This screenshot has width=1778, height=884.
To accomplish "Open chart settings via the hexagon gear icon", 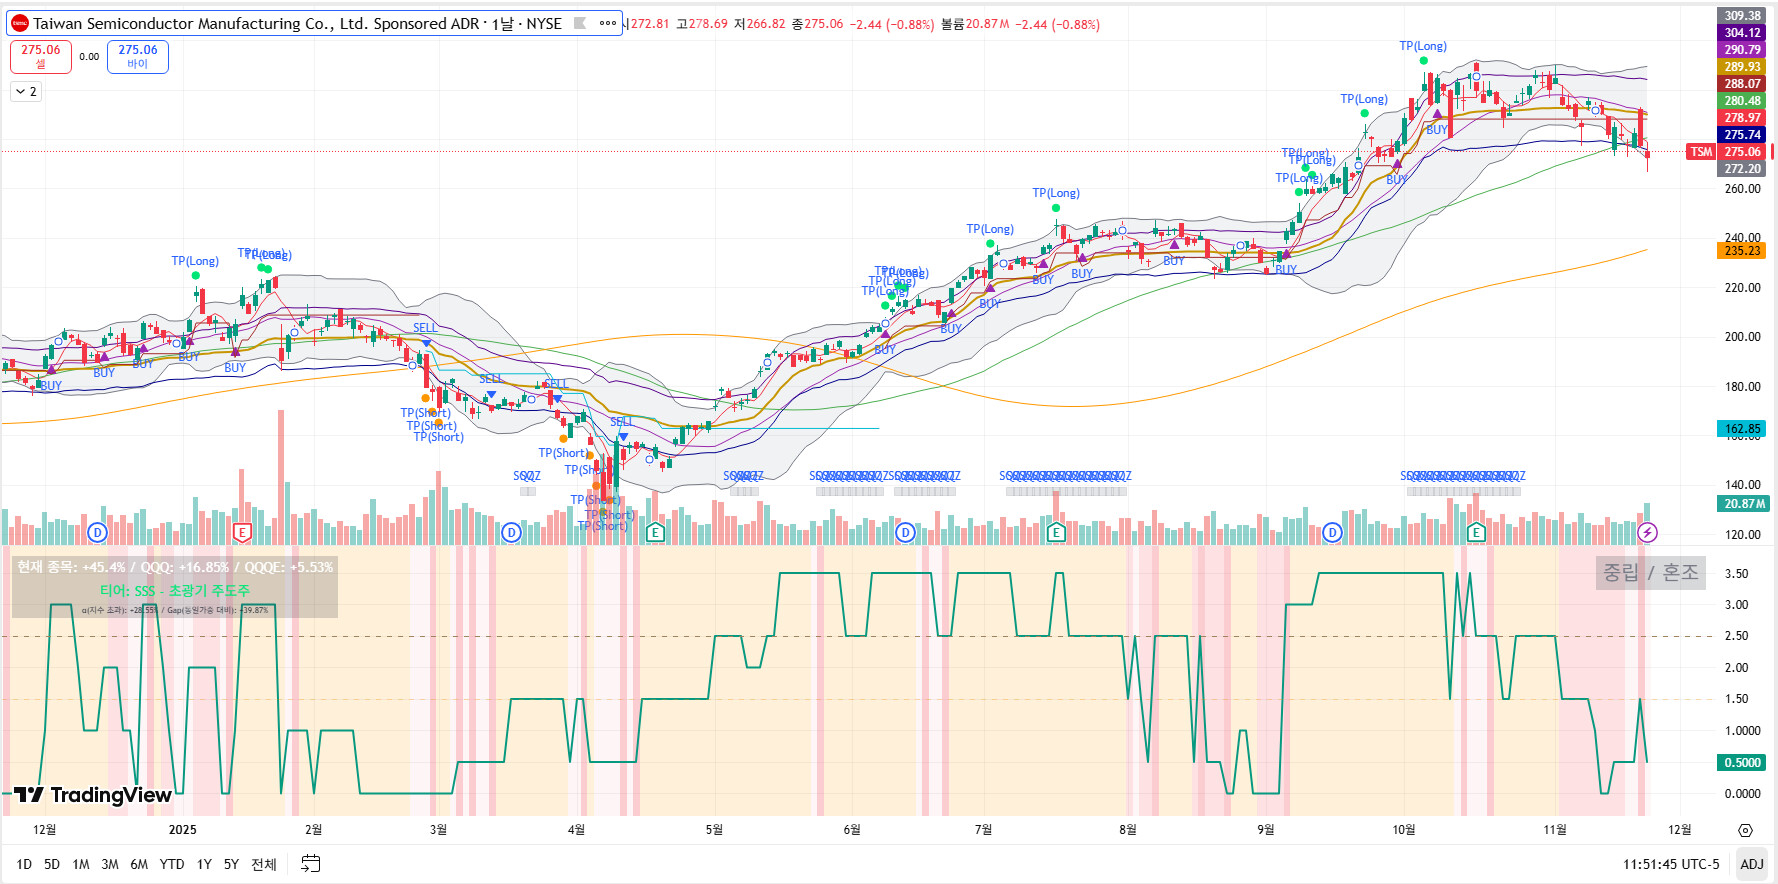I will click(1745, 830).
